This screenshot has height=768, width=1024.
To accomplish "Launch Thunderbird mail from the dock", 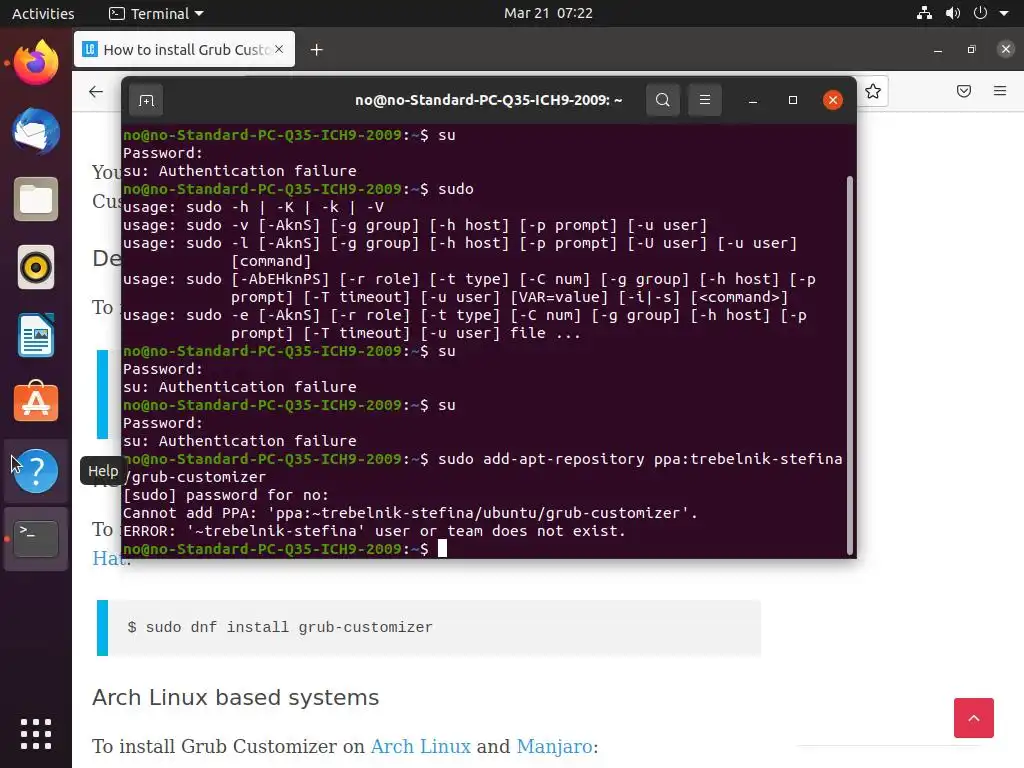I will point(36,131).
